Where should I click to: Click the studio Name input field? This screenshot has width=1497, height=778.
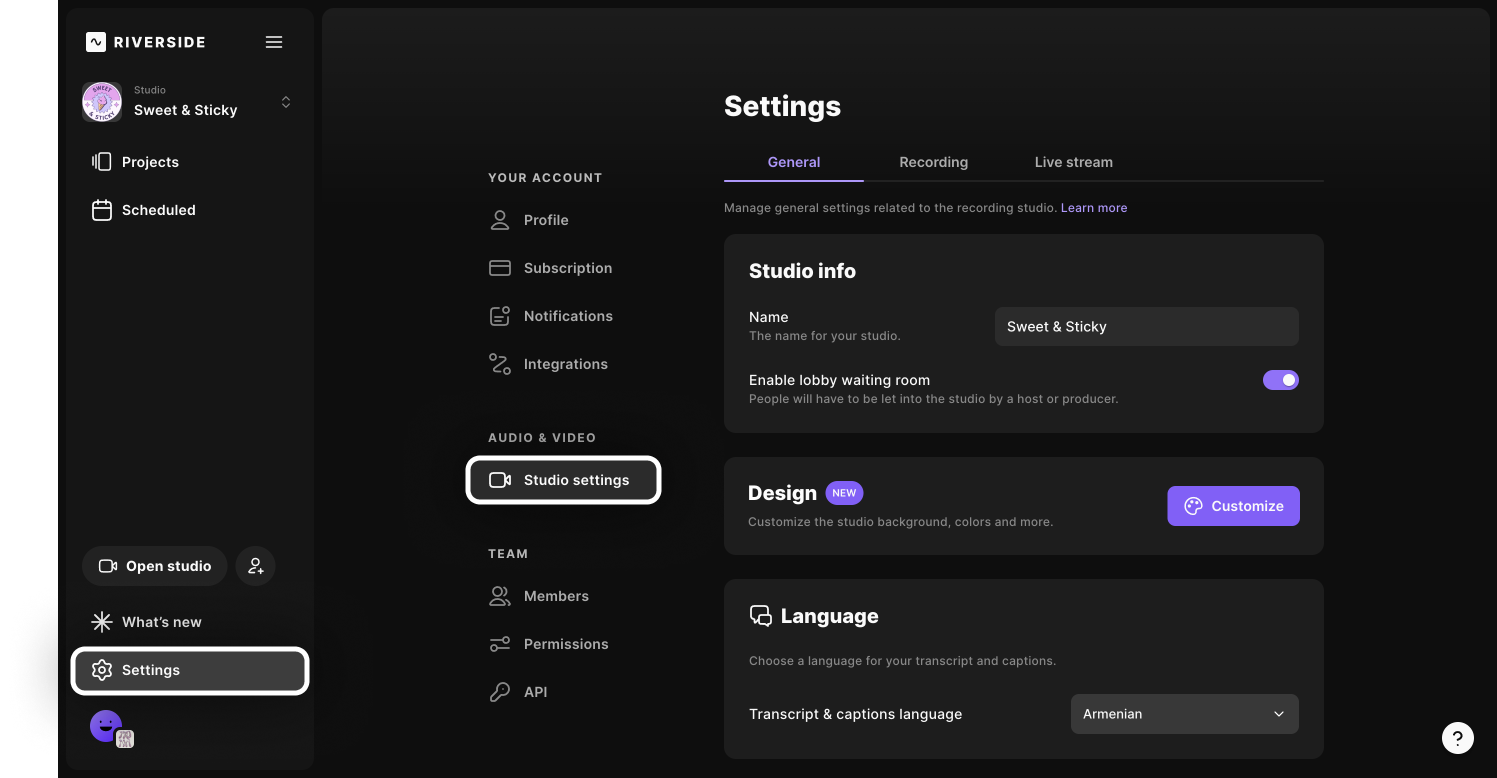coord(1146,327)
